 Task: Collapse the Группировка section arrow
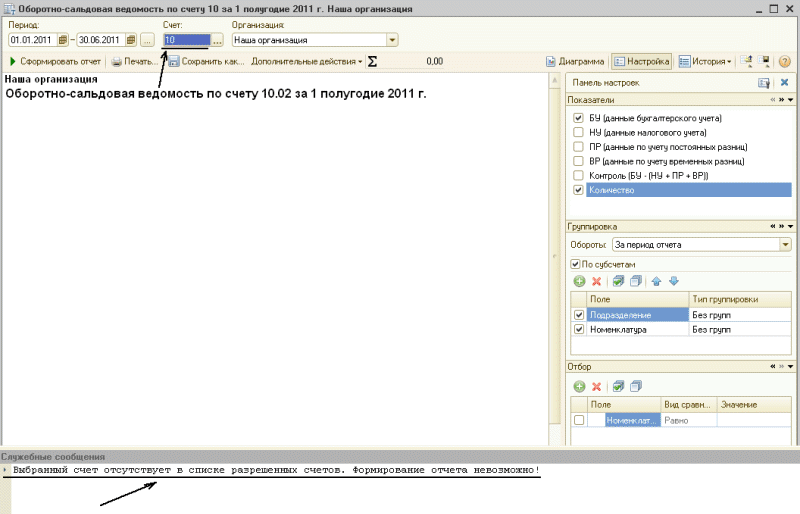coord(791,226)
